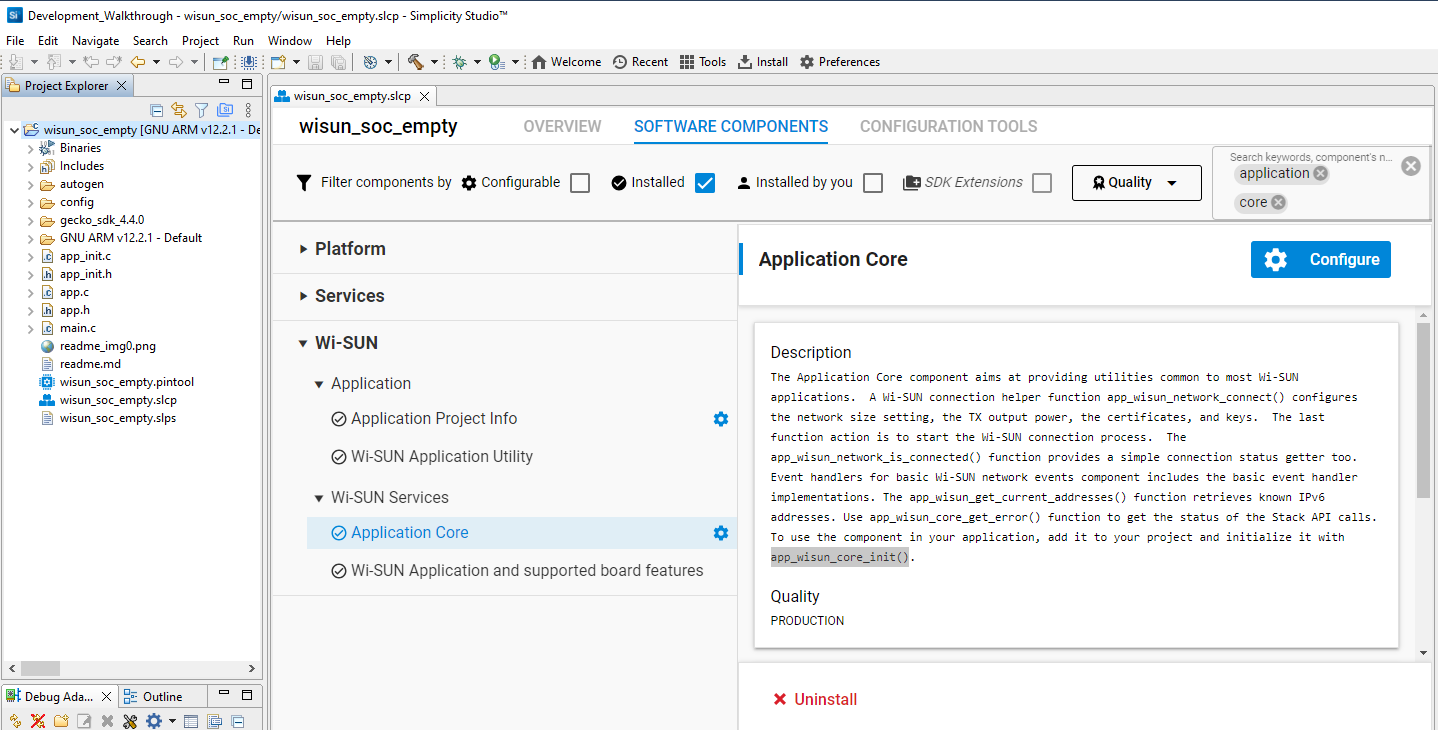This screenshot has width=1438, height=730.
Task: Click the disconnect icon in Debug Adapters
Action: click(x=38, y=721)
